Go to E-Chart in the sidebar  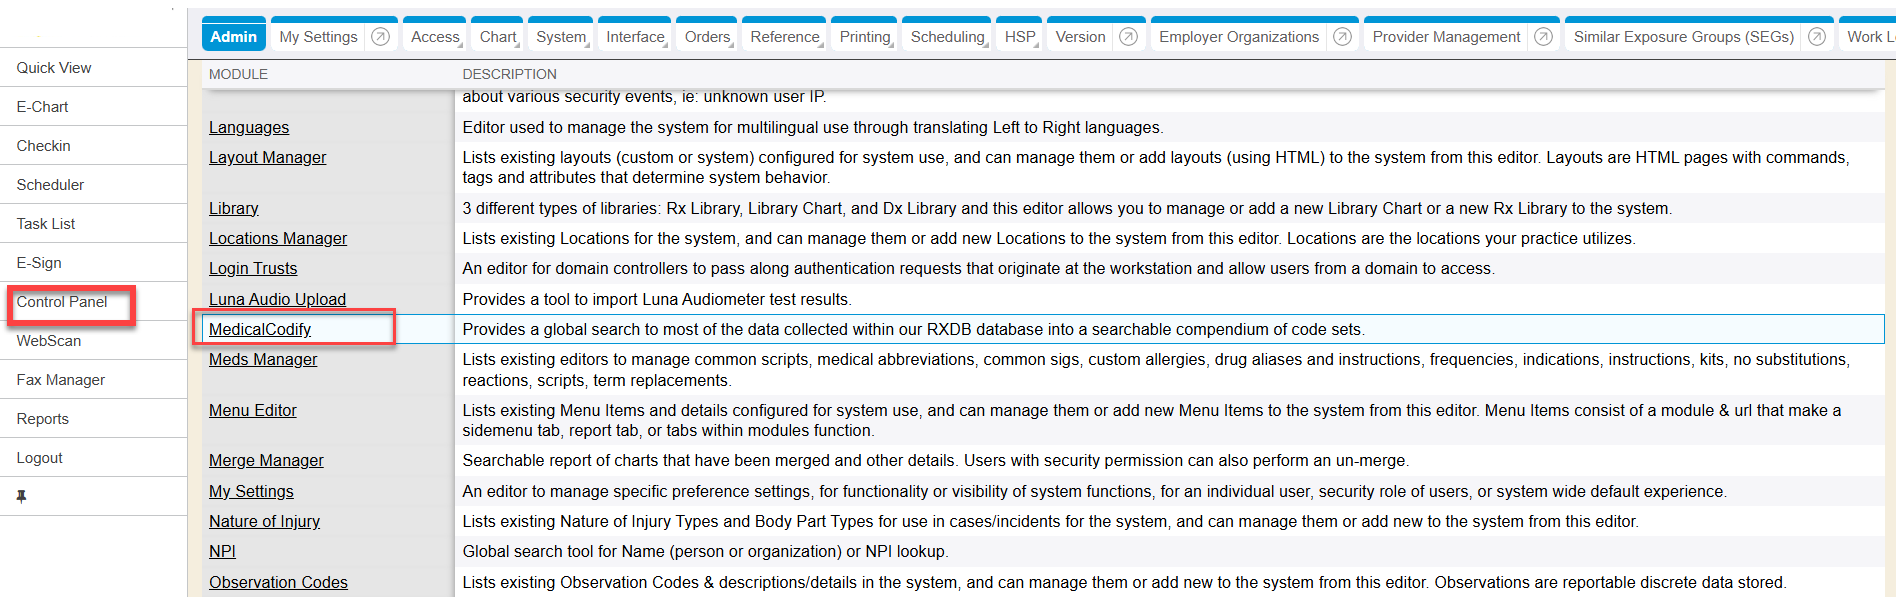coord(43,107)
